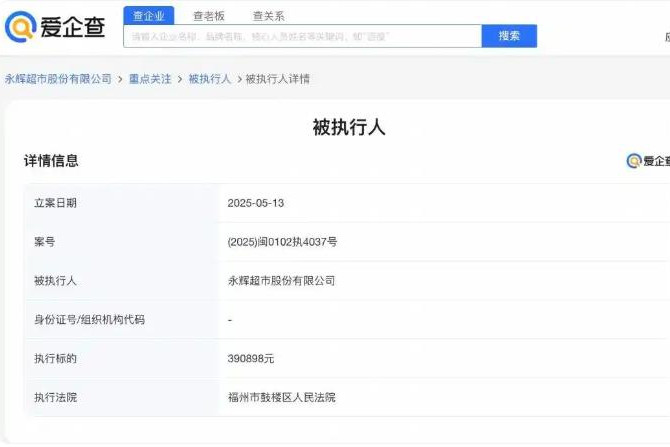
Task: Click the court name 福州市鼓楼区人民法院
Action: click(x=282, y=397)
